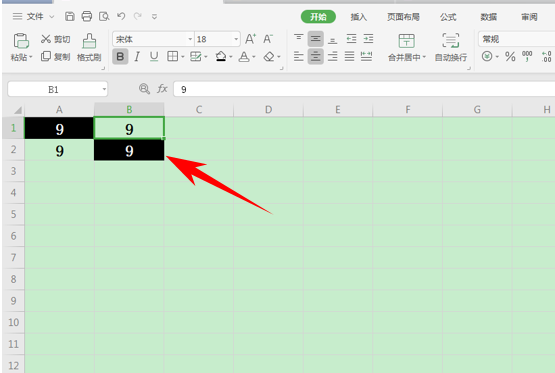Open the 文件 file menu

[34, 16]
